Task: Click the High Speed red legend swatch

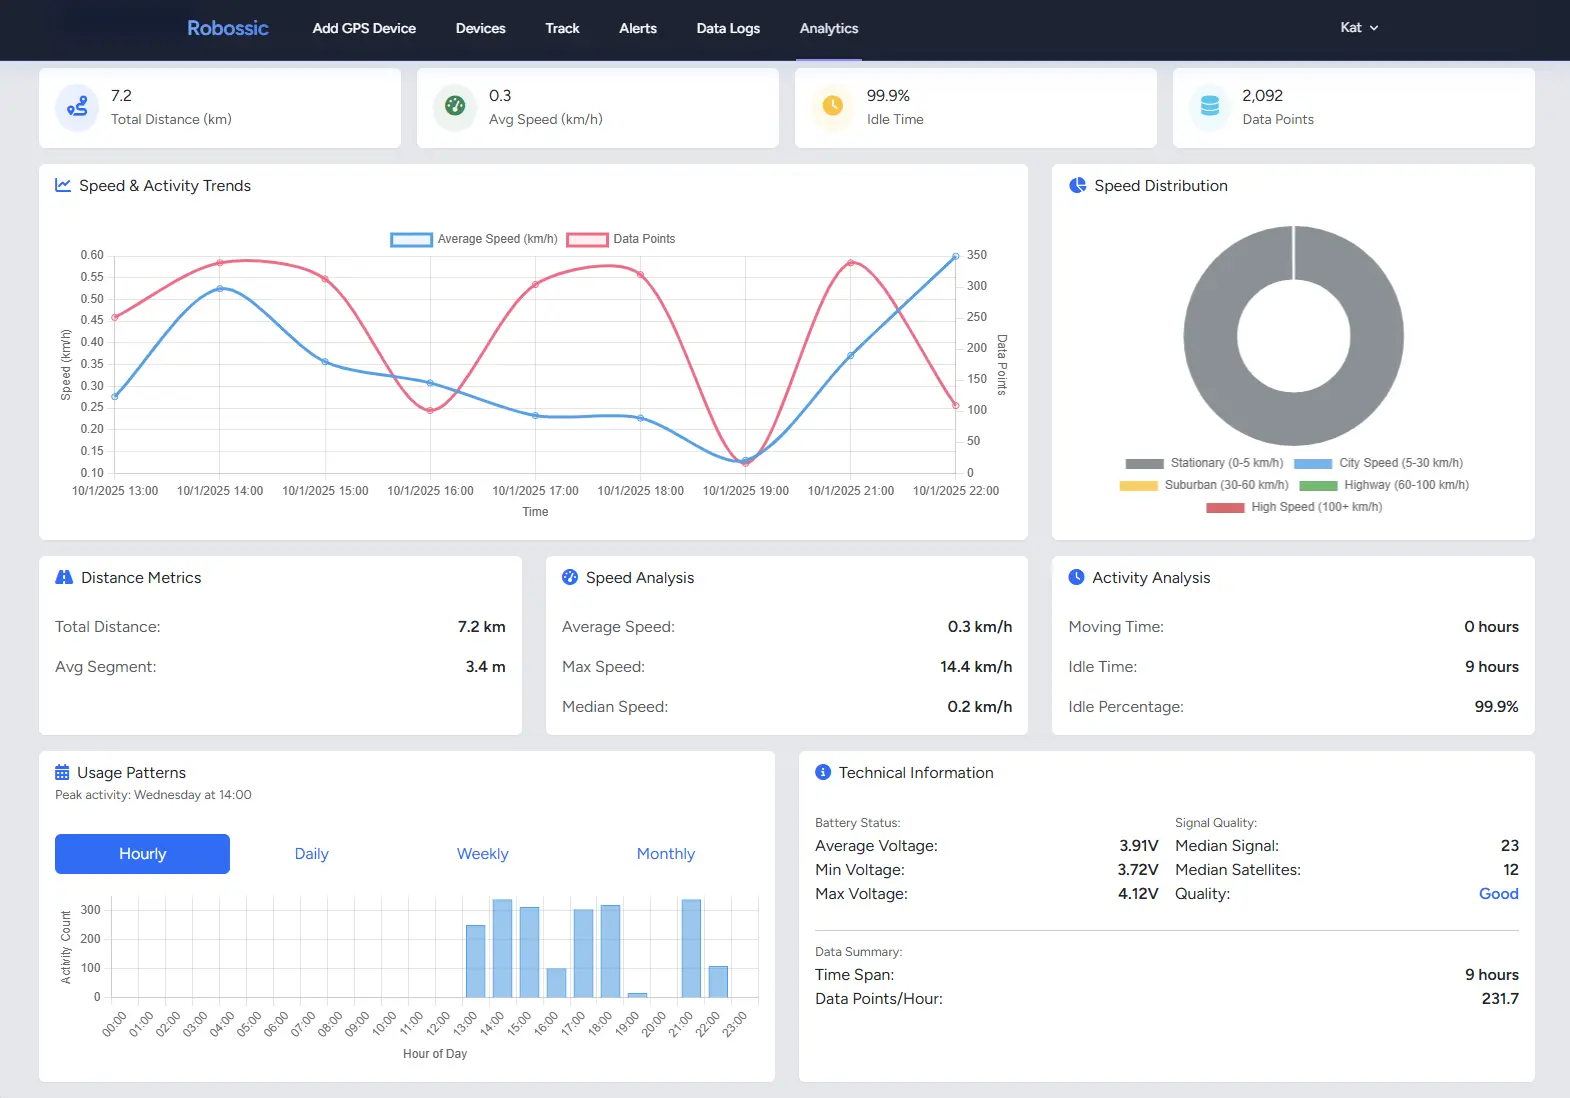Action: [1225, 508]
